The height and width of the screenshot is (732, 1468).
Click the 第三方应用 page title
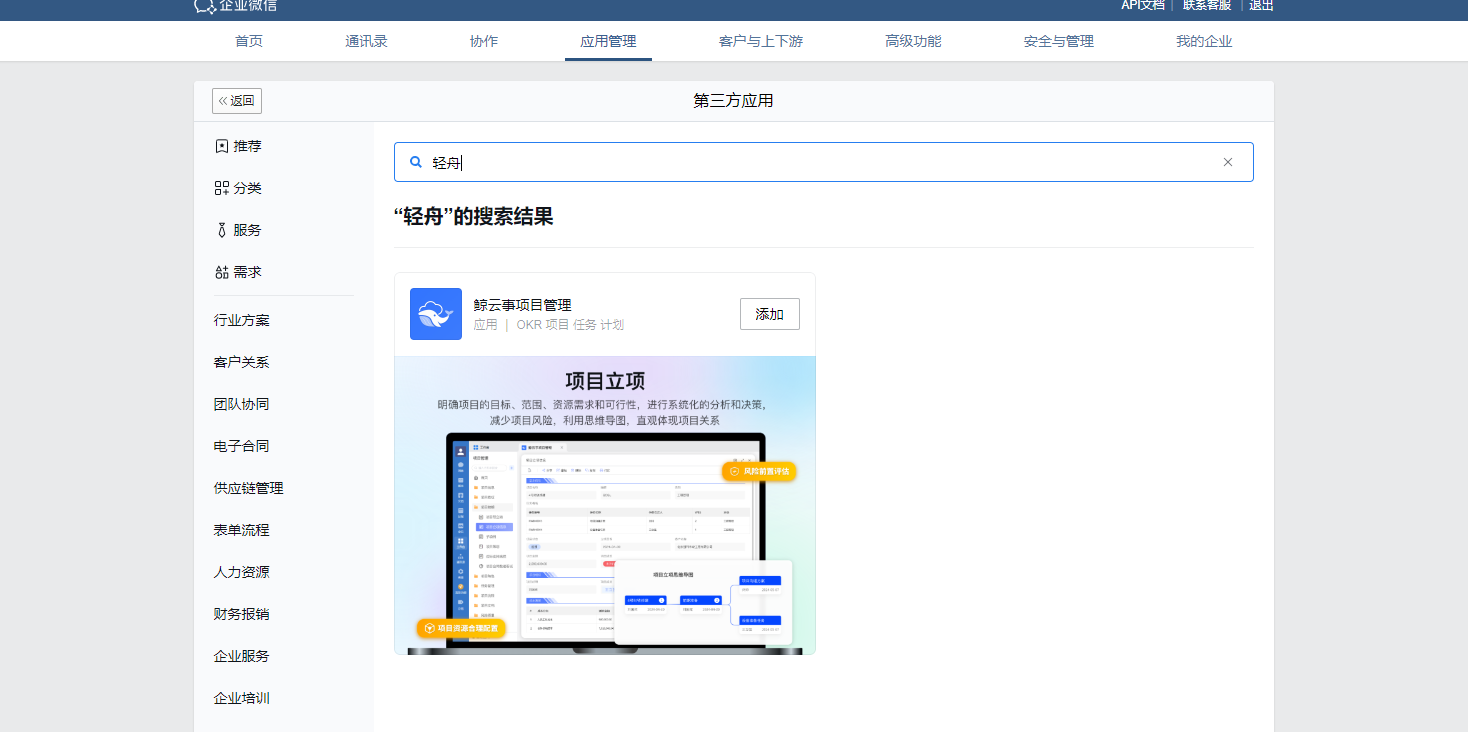click(733, 101)
